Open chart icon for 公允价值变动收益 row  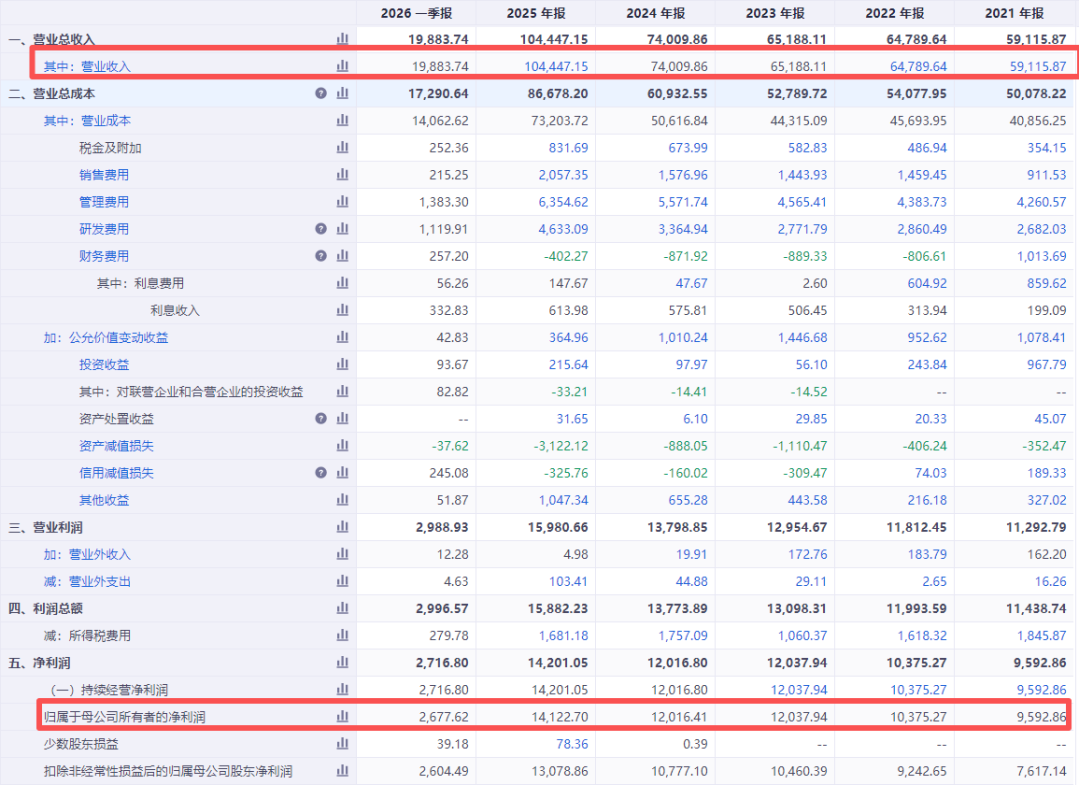click(343, 337)
